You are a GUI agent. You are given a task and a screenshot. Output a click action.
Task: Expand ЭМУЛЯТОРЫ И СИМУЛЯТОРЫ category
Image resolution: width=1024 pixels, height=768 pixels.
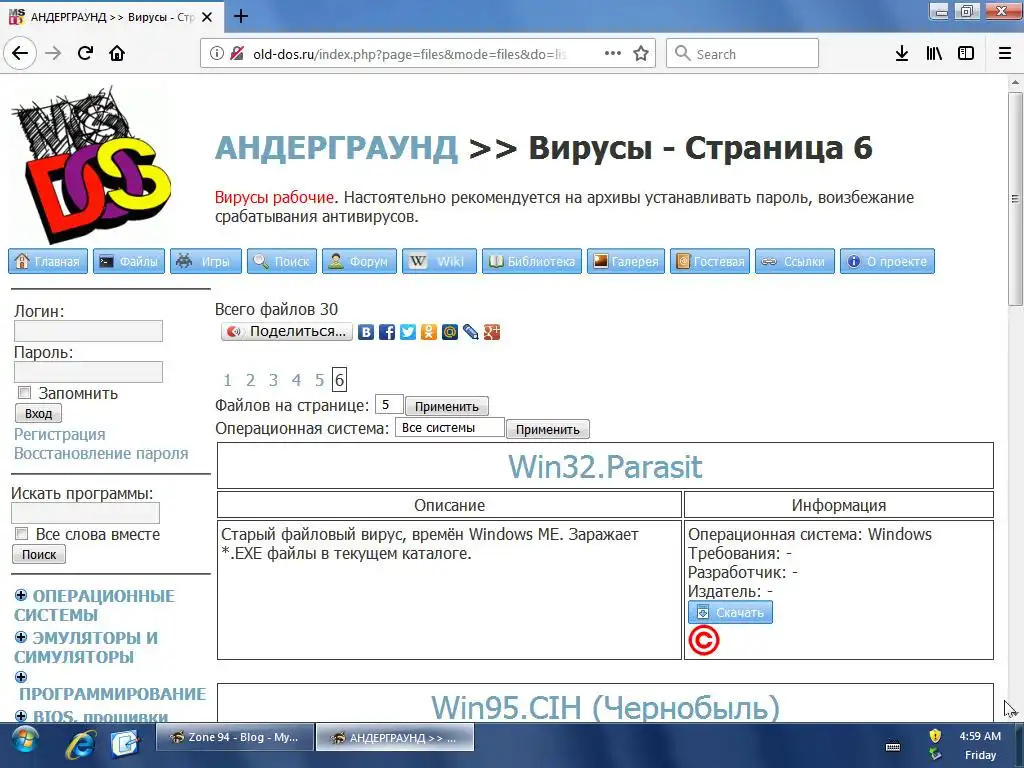(x=21, y=637)
